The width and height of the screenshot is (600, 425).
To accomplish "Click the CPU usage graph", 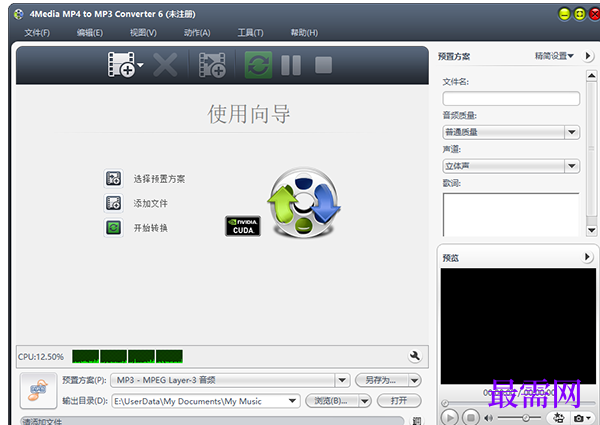I will [127, 356].
